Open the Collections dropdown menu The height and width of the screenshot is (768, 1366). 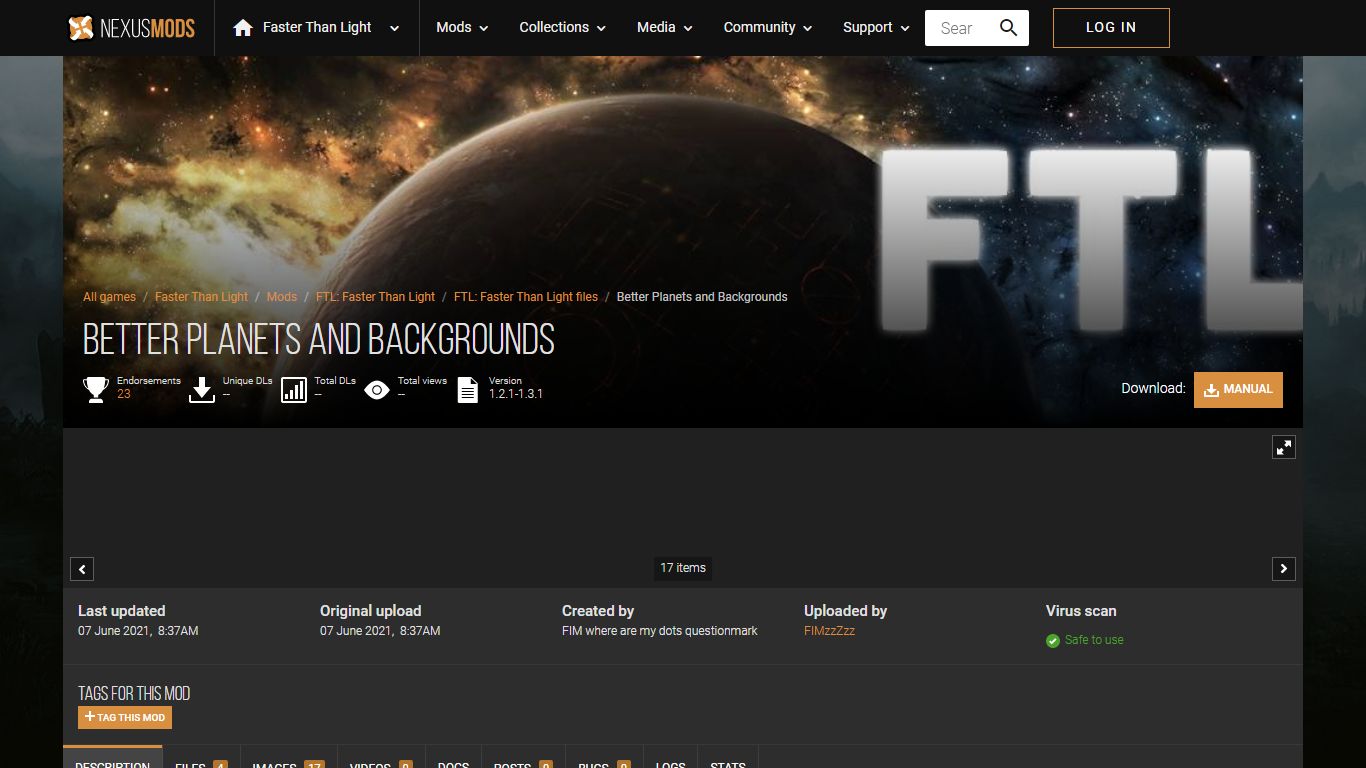click(x=563, y=28)
